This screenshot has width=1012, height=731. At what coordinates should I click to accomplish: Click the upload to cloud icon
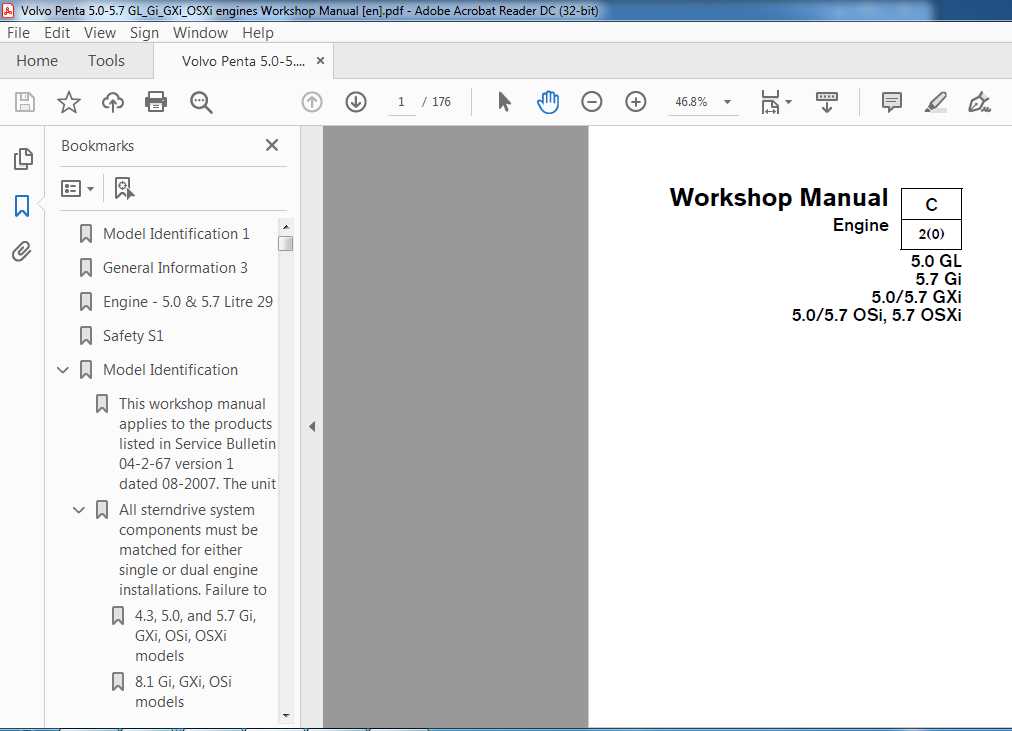pos(113,102)
